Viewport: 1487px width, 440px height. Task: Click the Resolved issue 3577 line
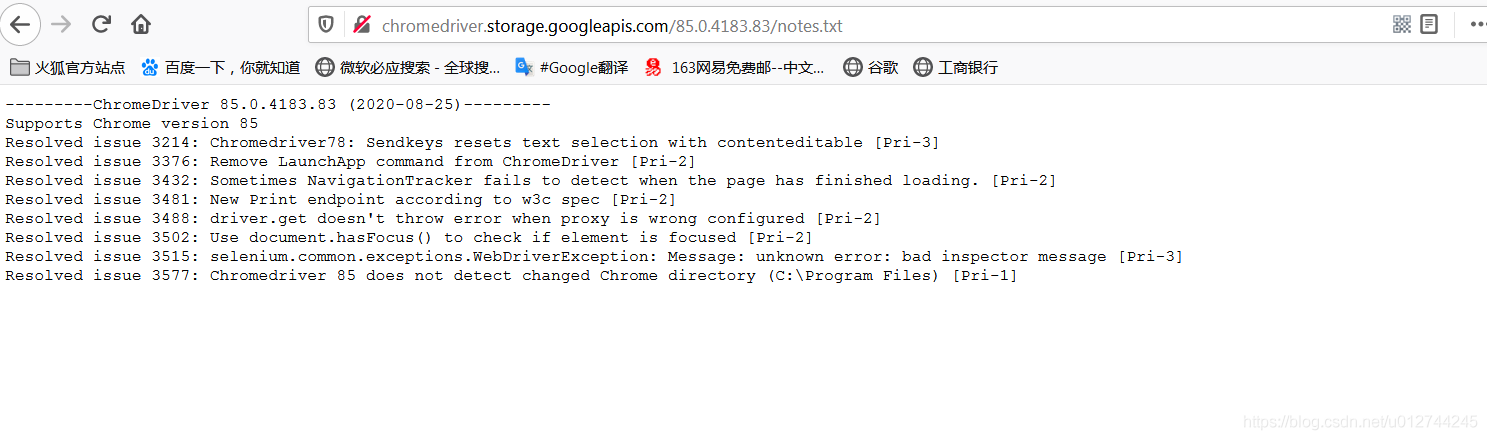511,276
